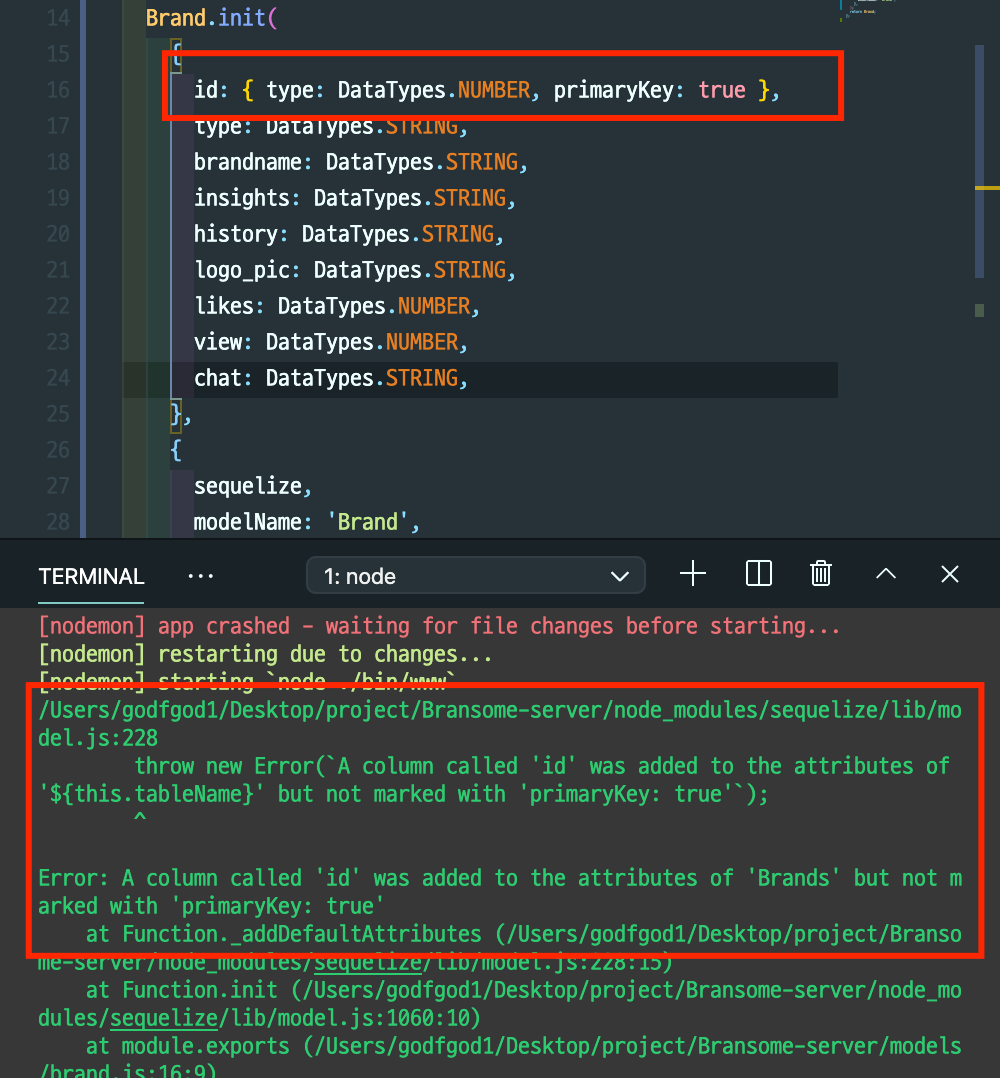Click 'Error: A column called' terminal line

click(500, 892)
